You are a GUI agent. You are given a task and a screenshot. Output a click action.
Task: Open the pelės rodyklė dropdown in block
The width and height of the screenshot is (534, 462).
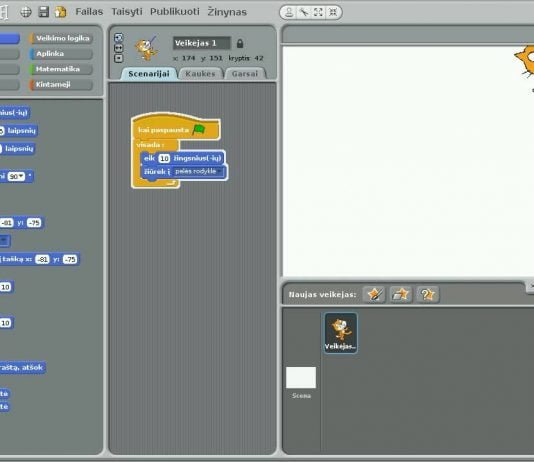(x=199, y=171)
